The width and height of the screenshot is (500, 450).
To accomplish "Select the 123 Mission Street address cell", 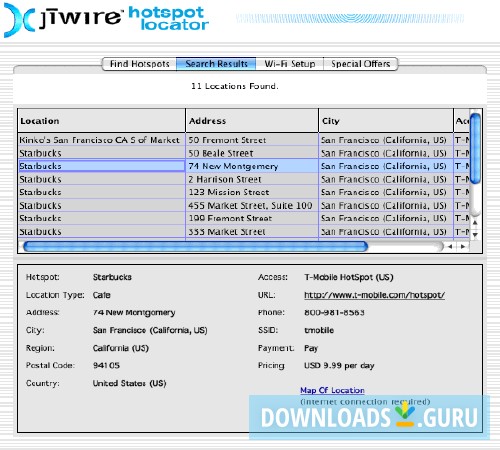I will (252, 192).
